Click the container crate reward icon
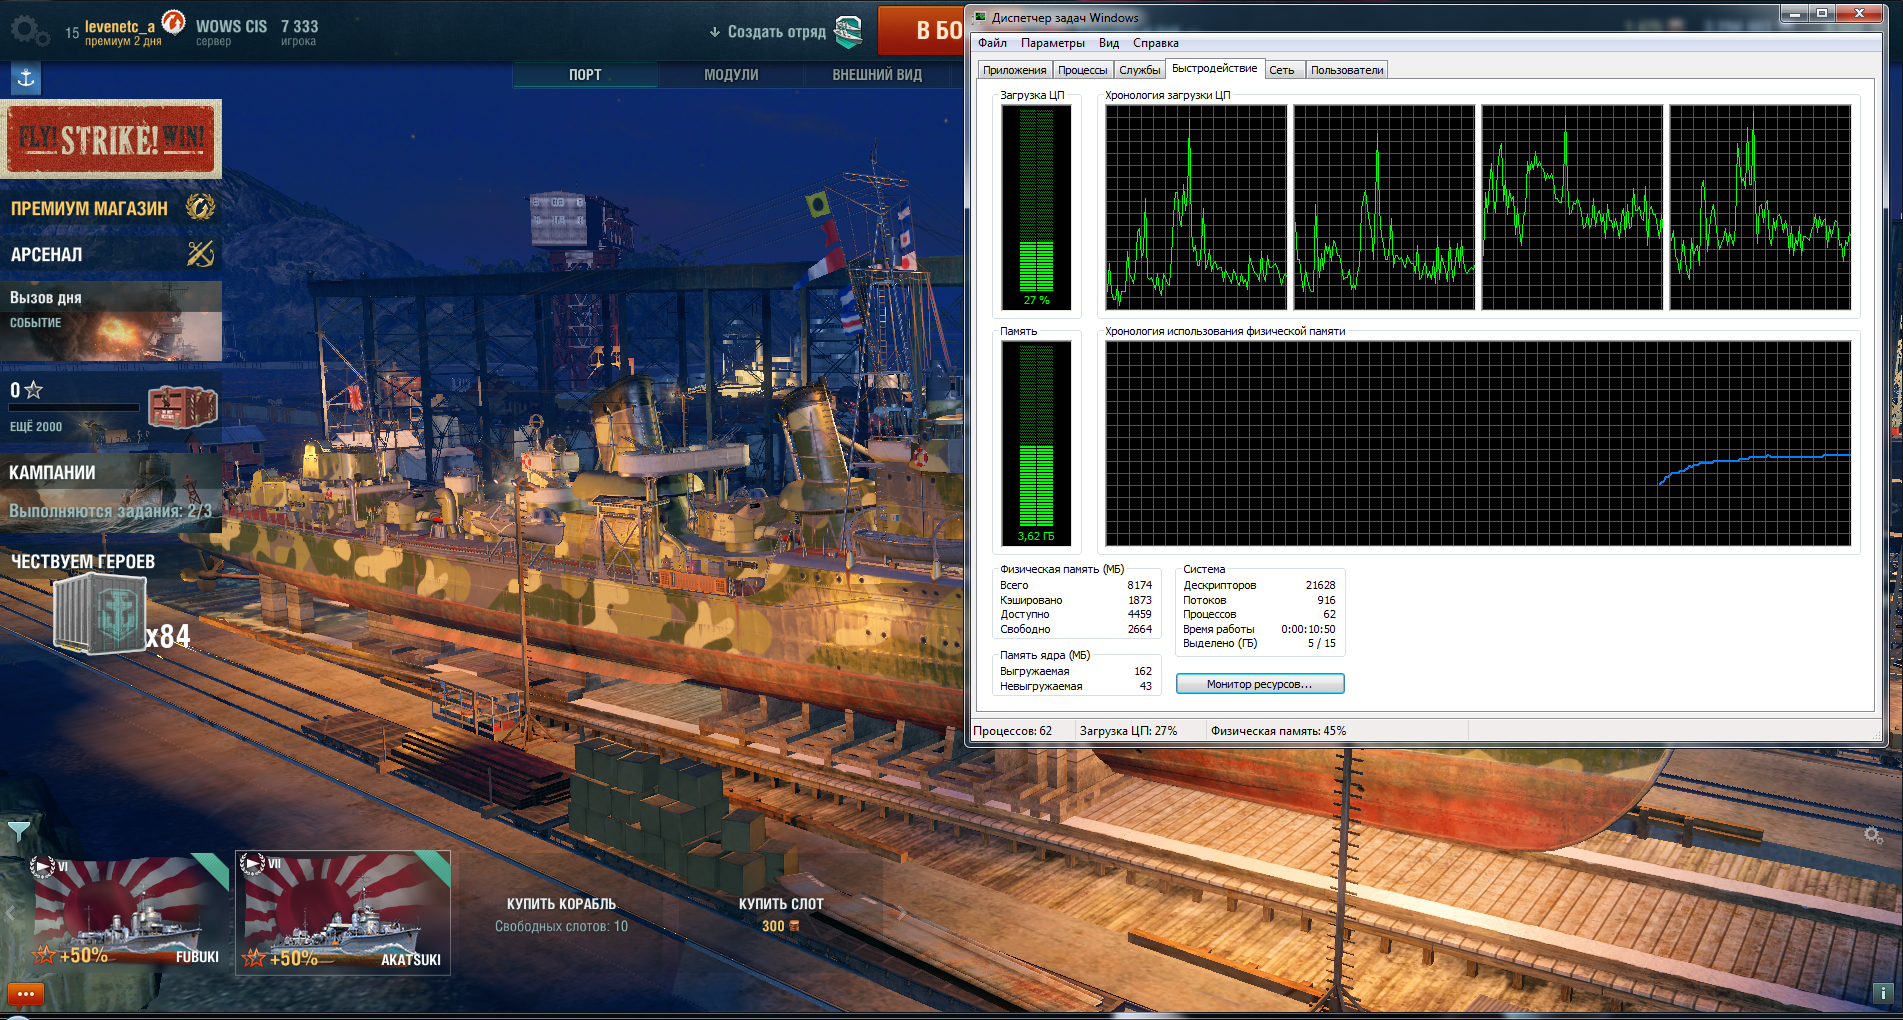This screenshot has height=1020, width=1903. (182, 407)
